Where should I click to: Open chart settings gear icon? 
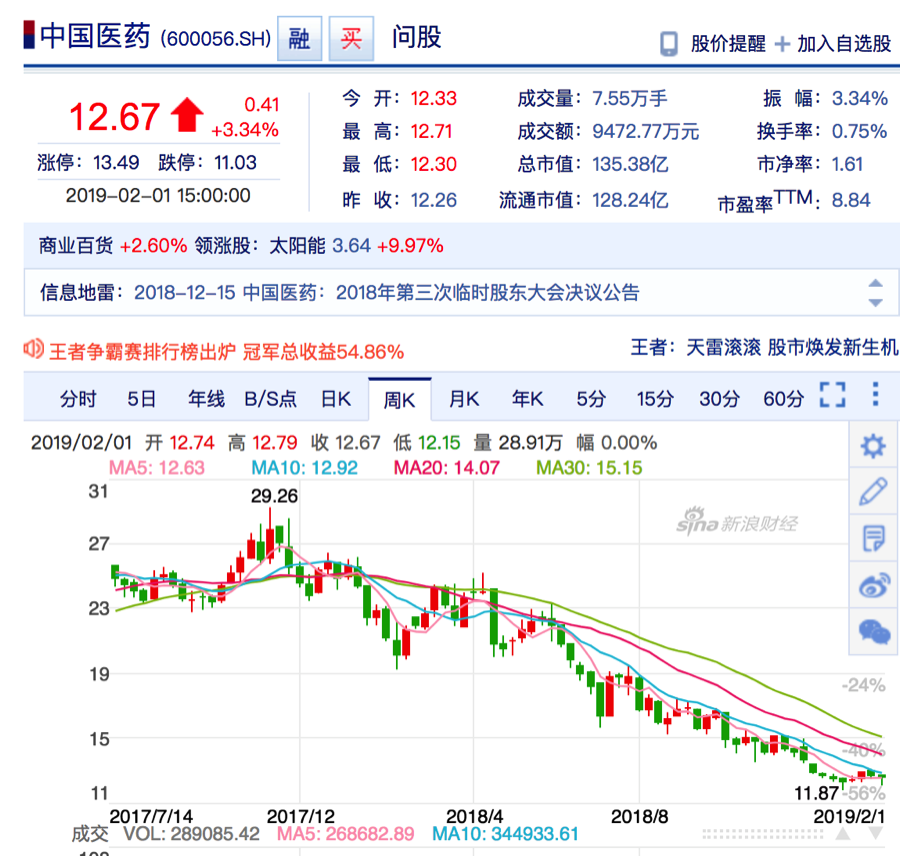(x=872, y=446)
